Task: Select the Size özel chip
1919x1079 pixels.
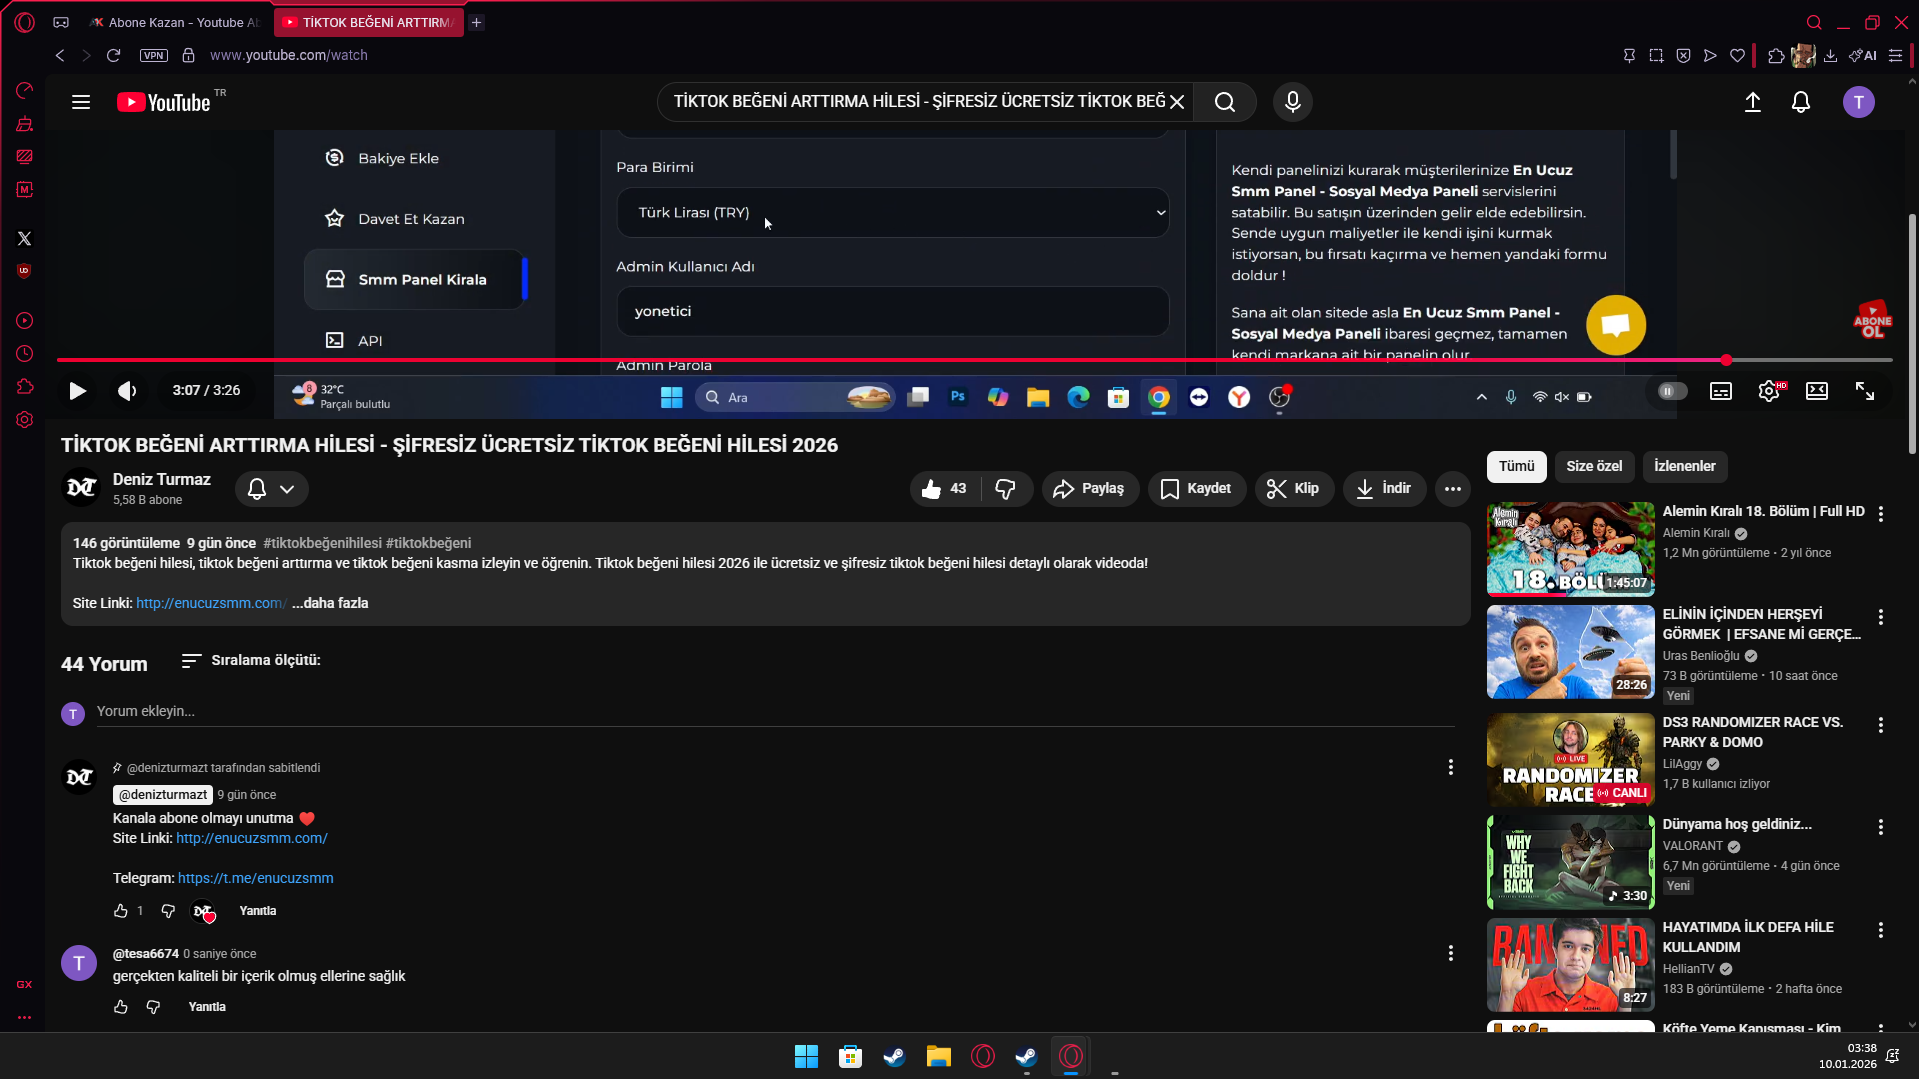Action: tap(1594, 466)
